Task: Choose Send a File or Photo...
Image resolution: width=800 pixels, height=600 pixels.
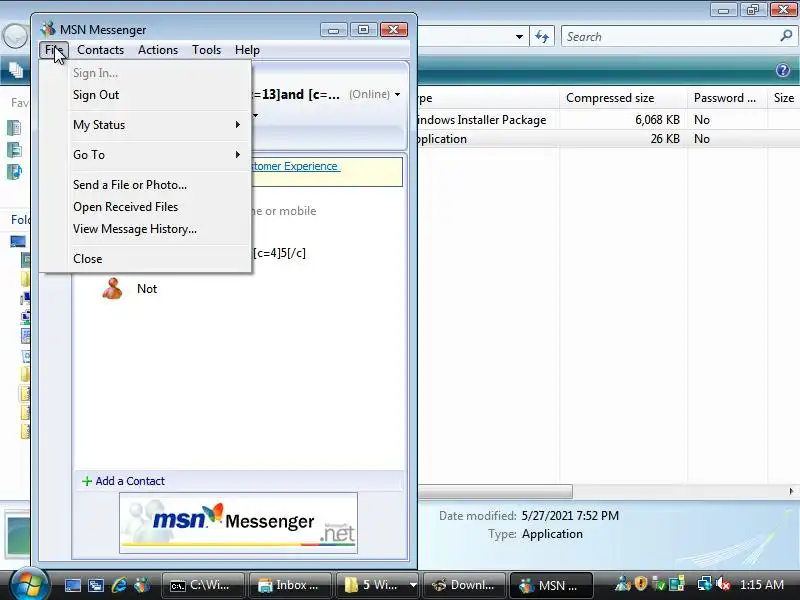Action: pyautogui.click(x=145, y=185)
